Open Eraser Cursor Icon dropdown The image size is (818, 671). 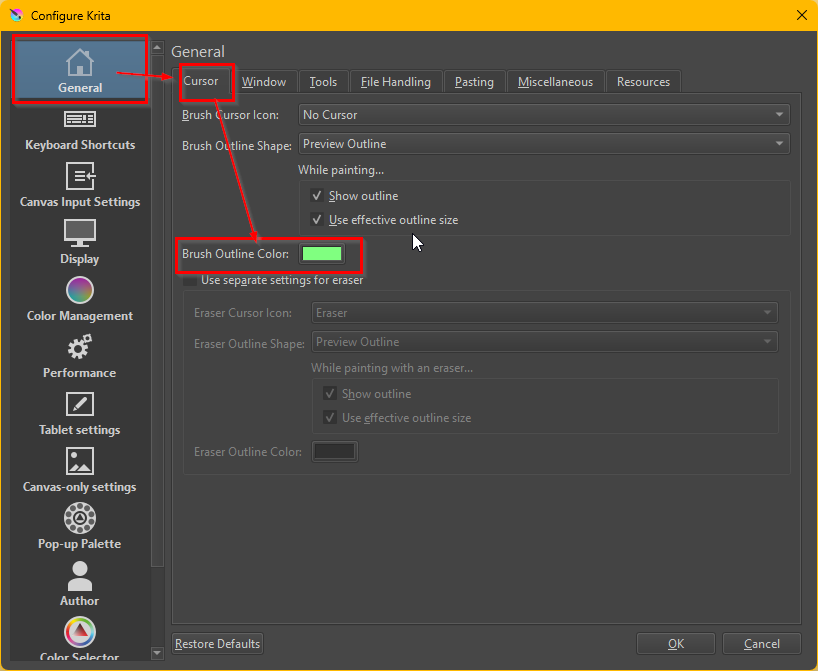point(545,313)
